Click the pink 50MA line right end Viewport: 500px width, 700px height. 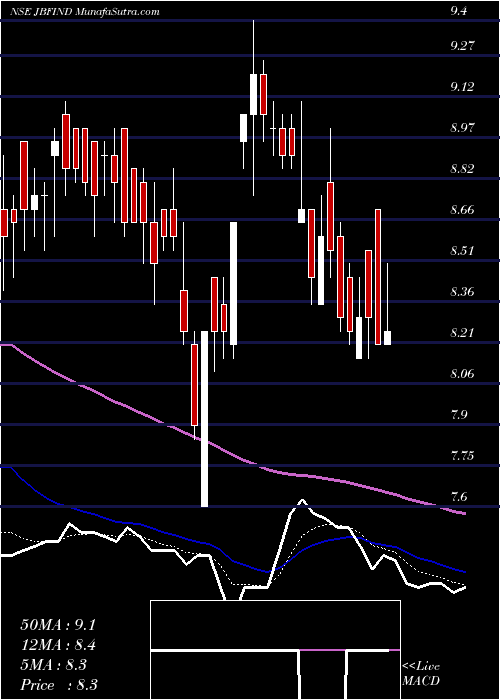pyautogui.click(x=464, y=513)
